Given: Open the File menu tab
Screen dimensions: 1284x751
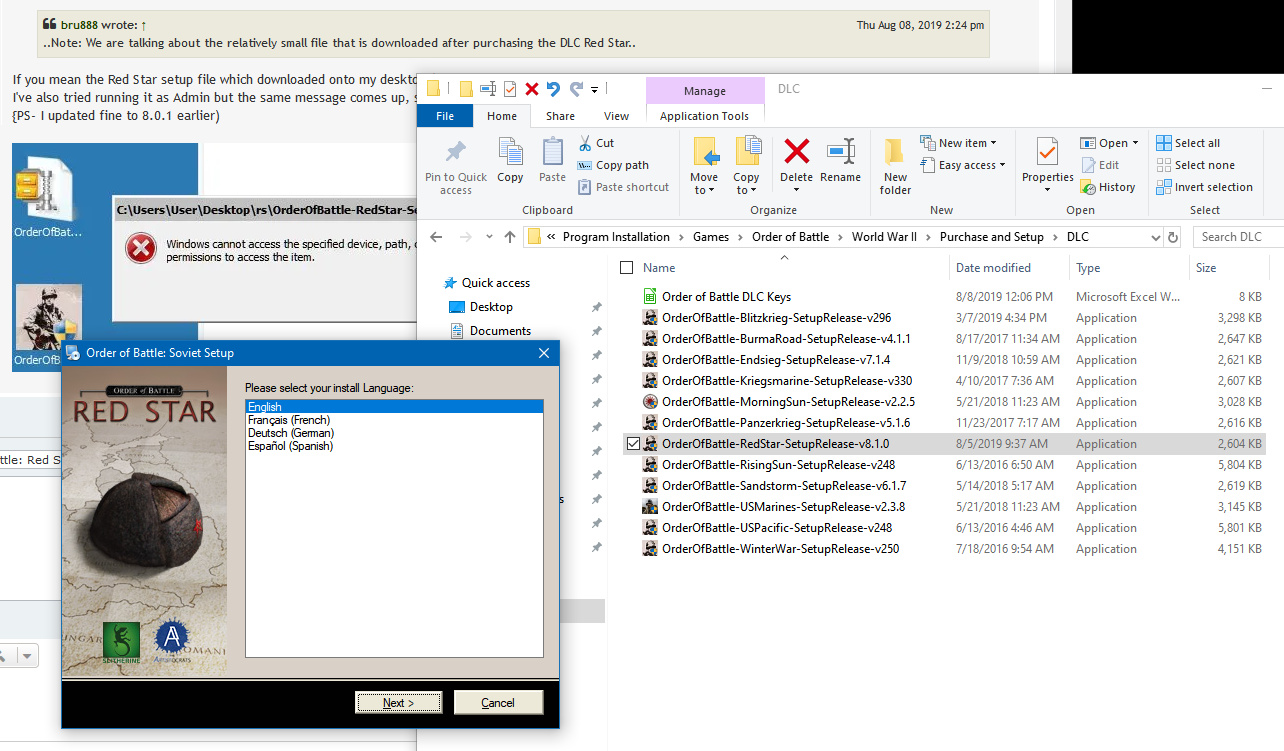Looking at the screenshot, I should point(445,116).
